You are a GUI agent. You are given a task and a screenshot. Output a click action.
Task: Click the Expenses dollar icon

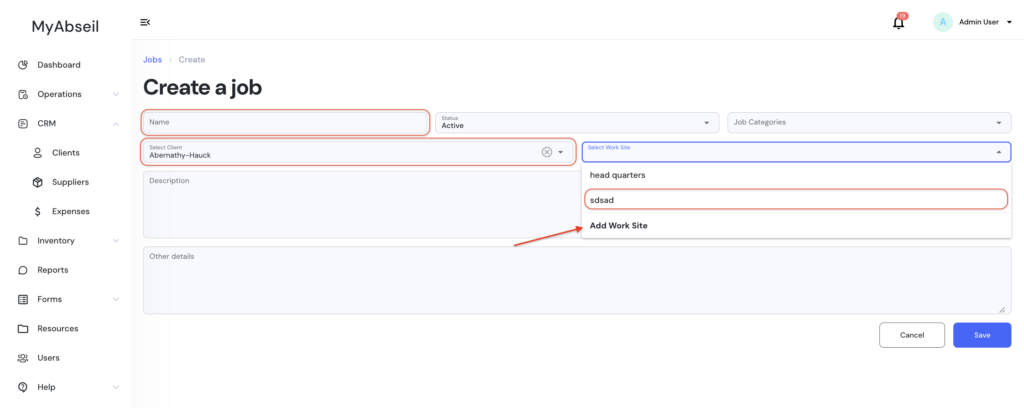(37, 211)
